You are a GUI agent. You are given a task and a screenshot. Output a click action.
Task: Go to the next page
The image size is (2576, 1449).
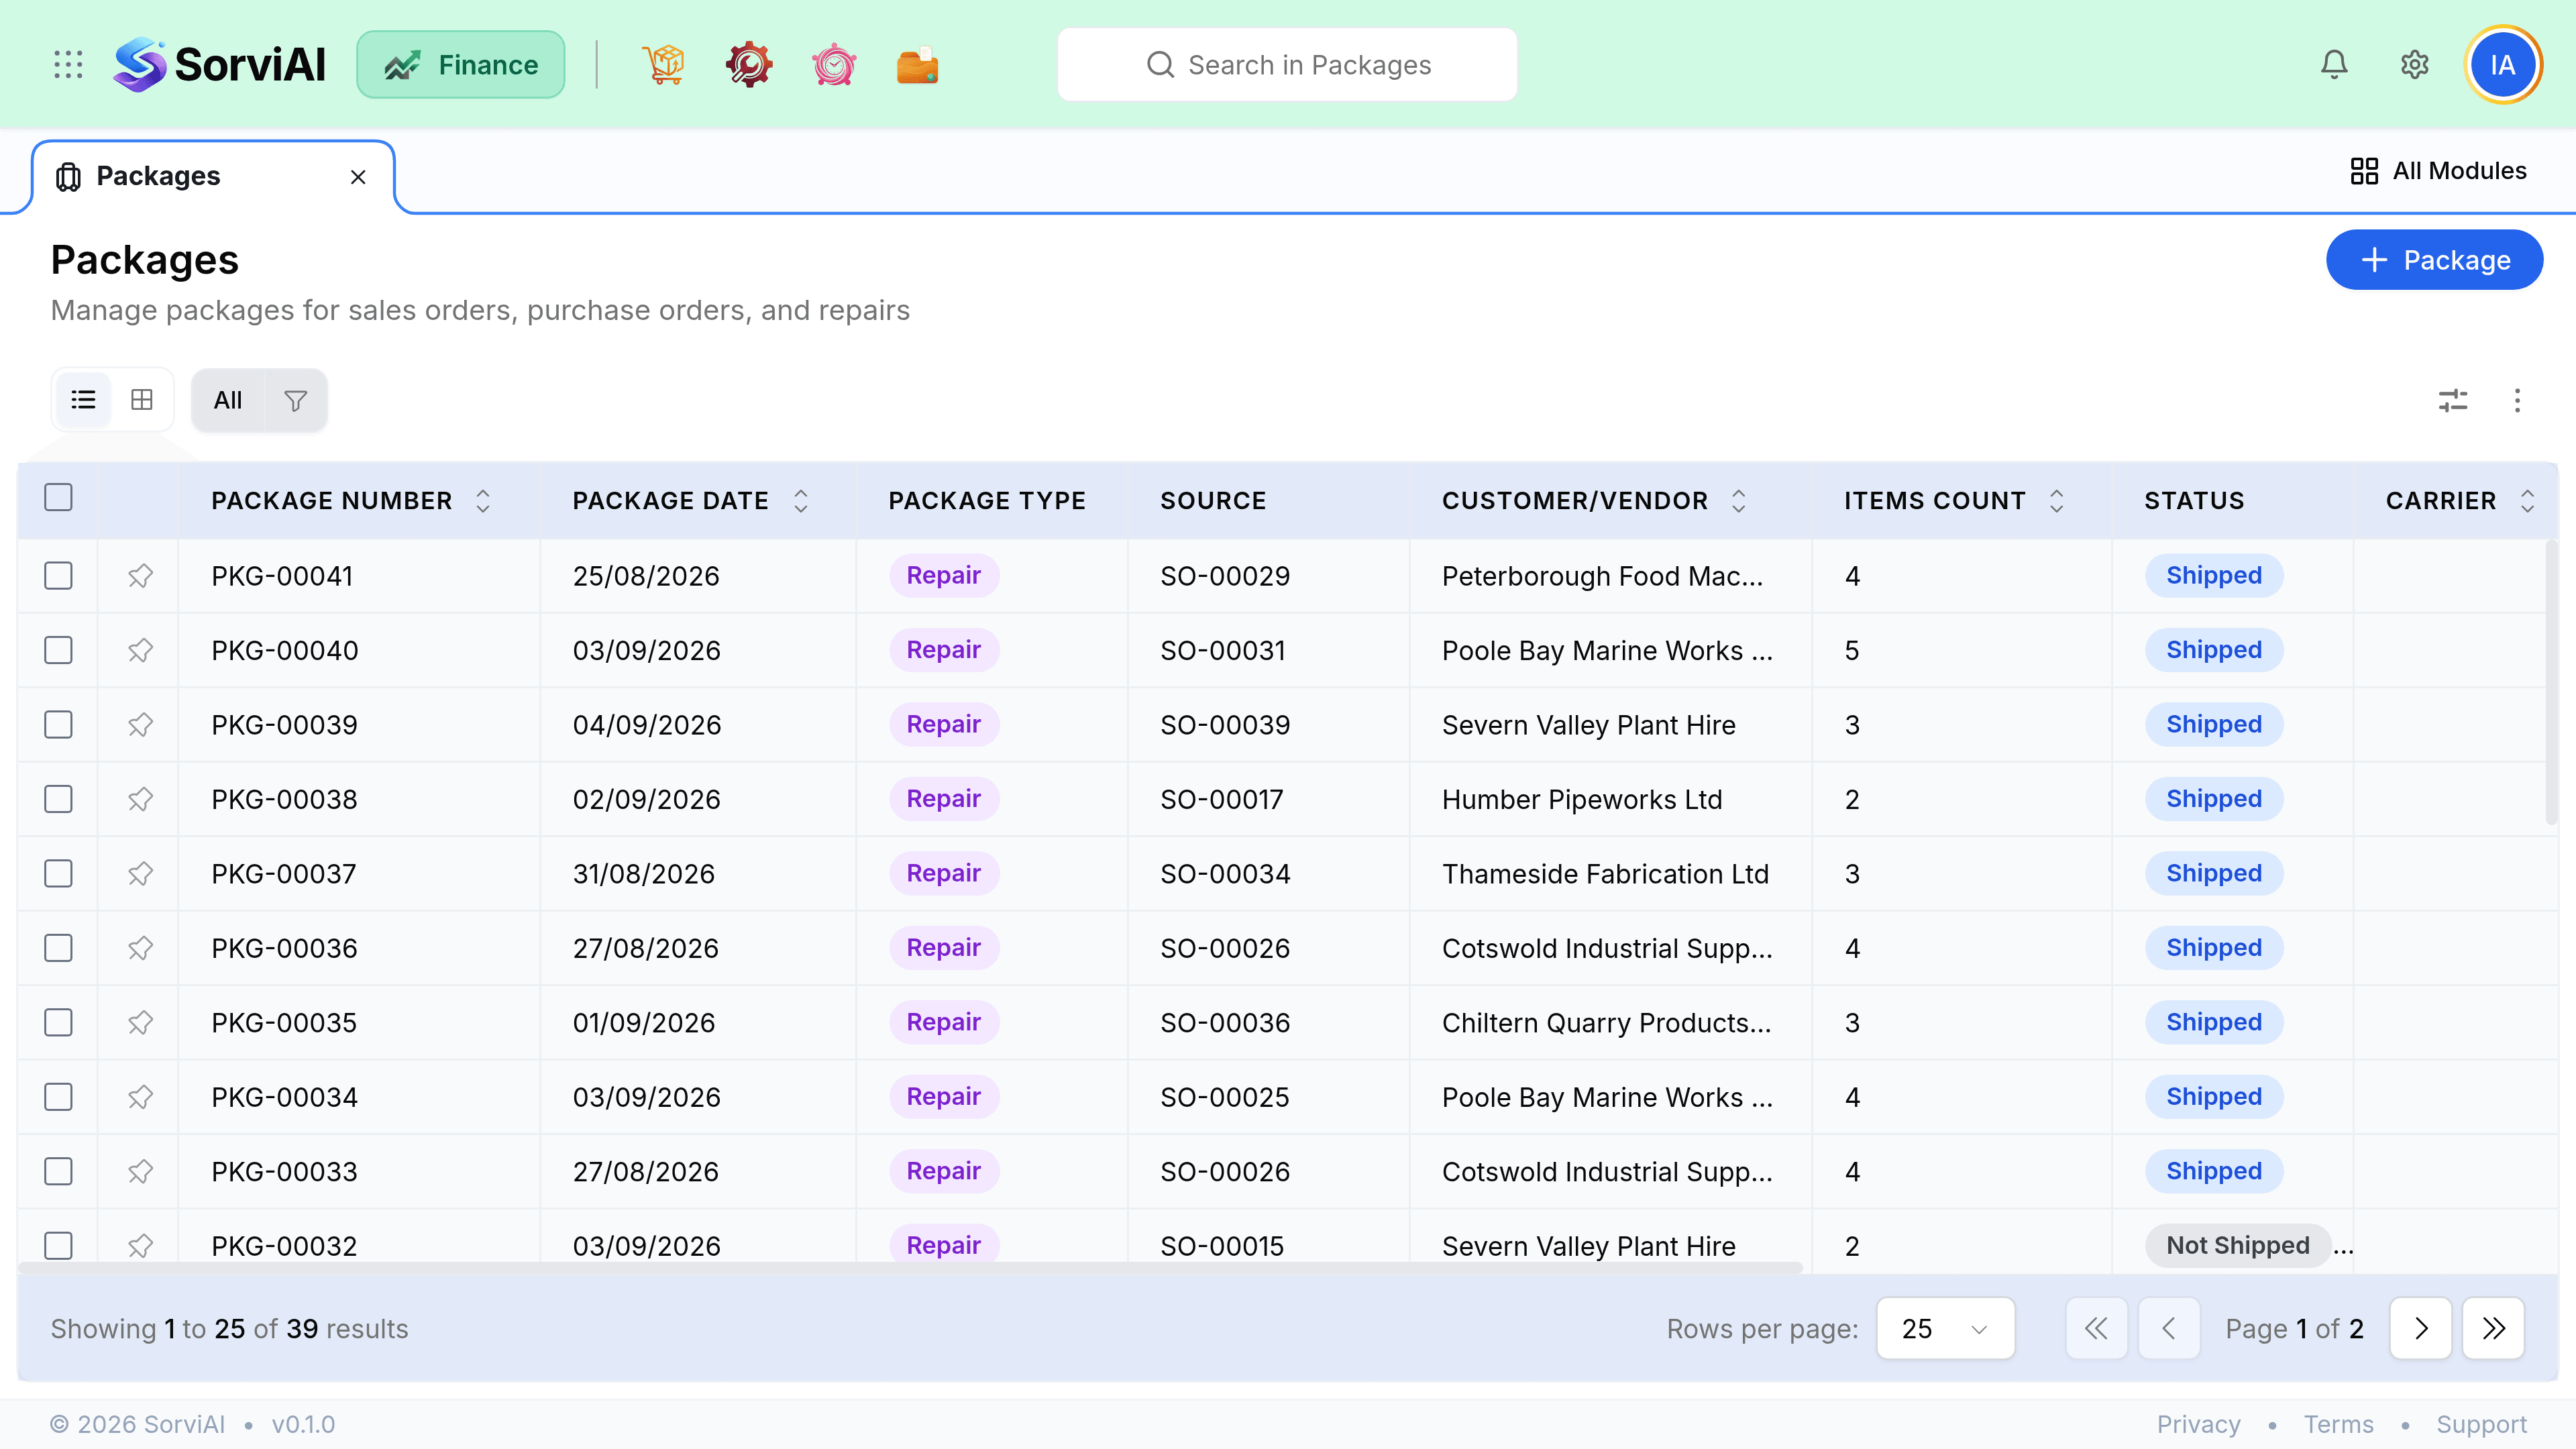pos(2421,1329)
